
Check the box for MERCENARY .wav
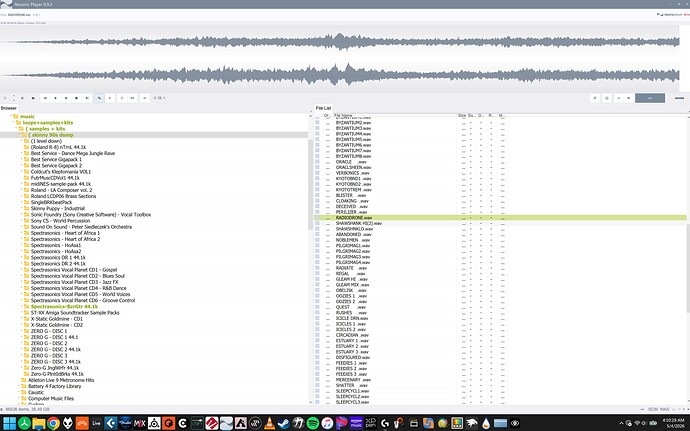(317, 379)
